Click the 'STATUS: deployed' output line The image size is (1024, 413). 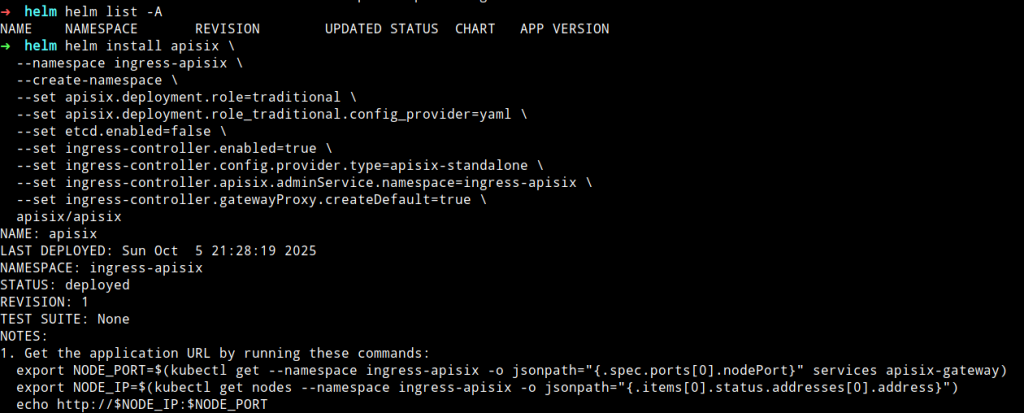click(65, 285)
